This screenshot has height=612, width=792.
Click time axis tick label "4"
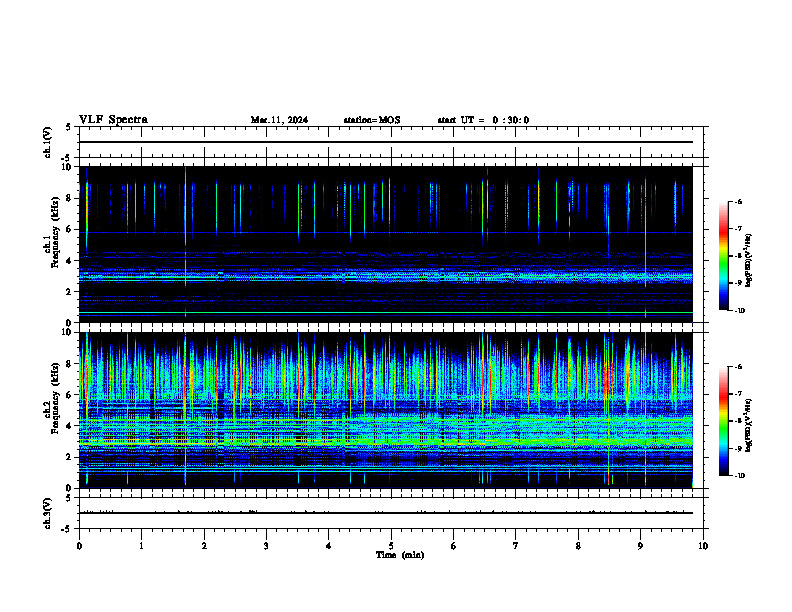pos(329,546)
